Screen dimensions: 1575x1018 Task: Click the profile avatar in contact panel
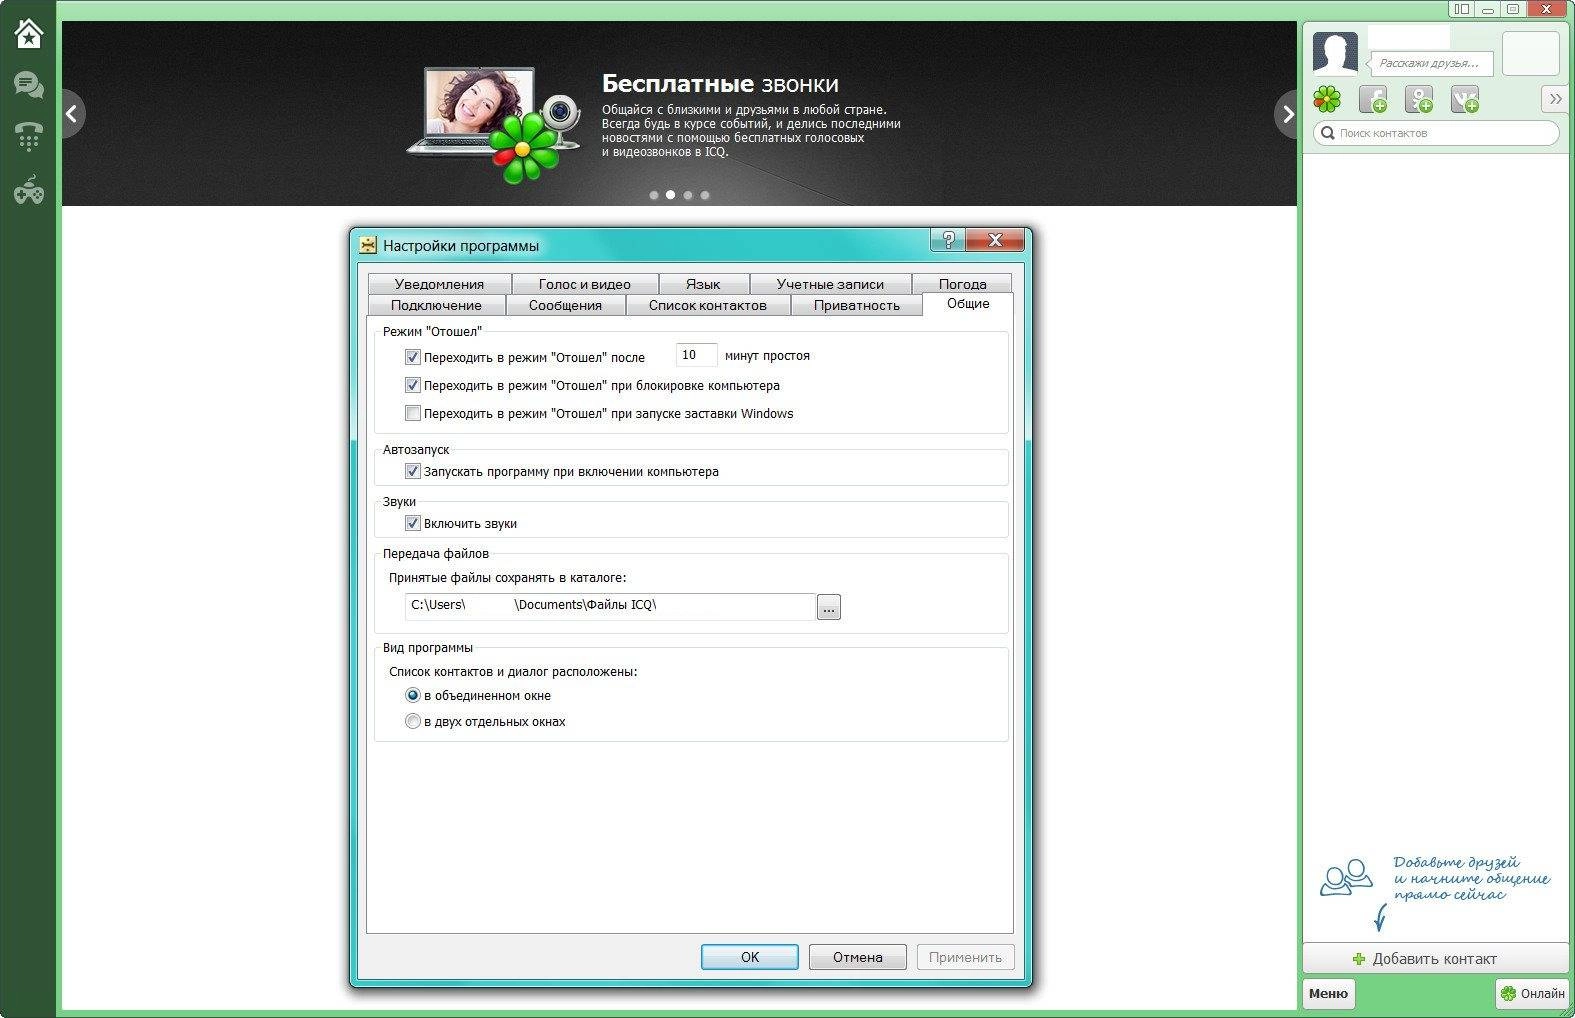point(1335,53)
